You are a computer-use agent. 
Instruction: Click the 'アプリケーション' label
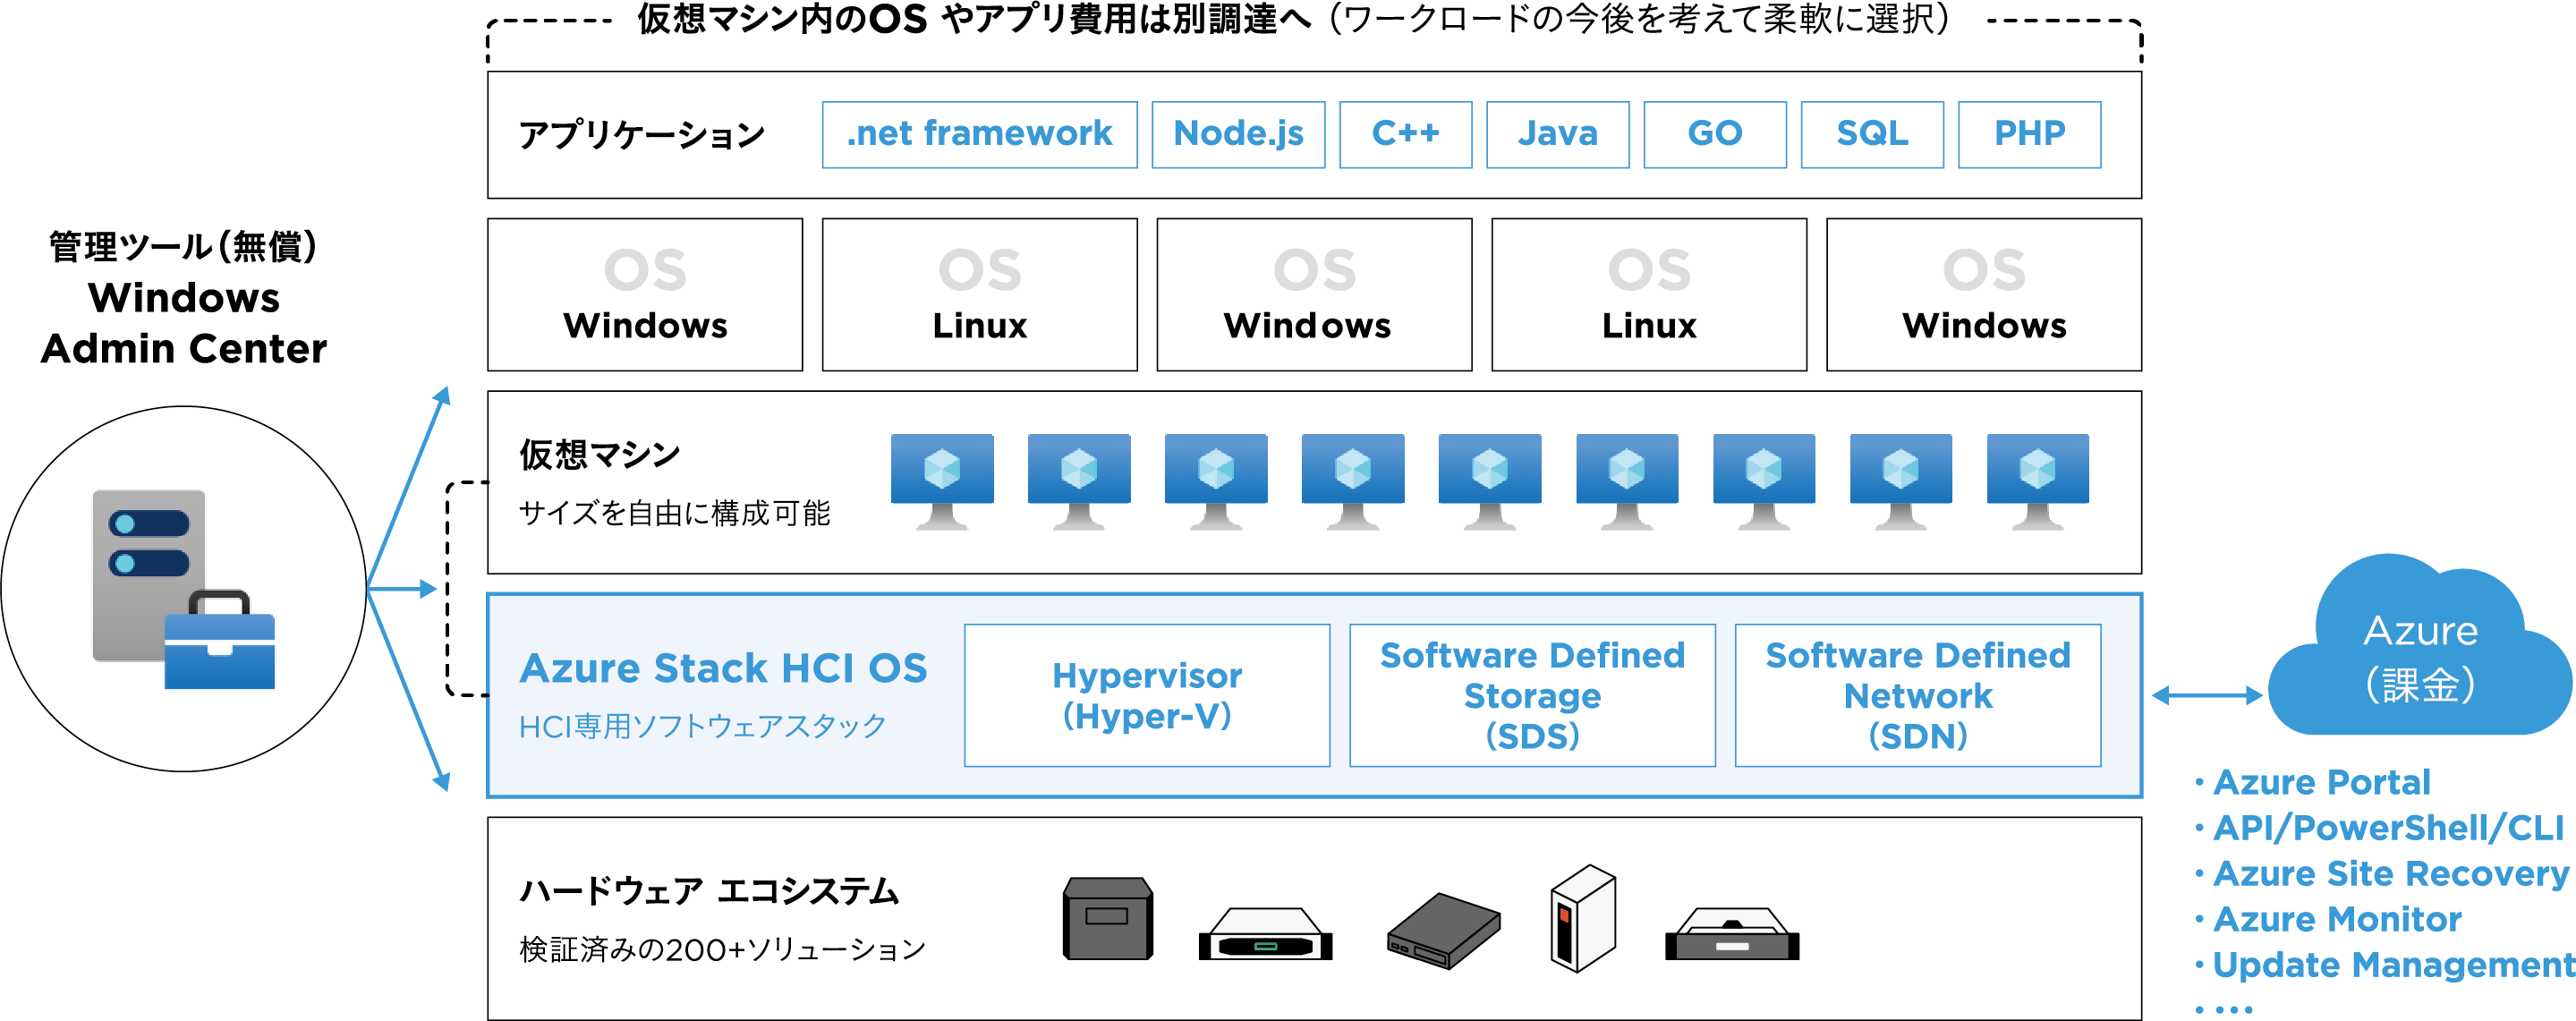pyautogui.click(x=642, y=135)
